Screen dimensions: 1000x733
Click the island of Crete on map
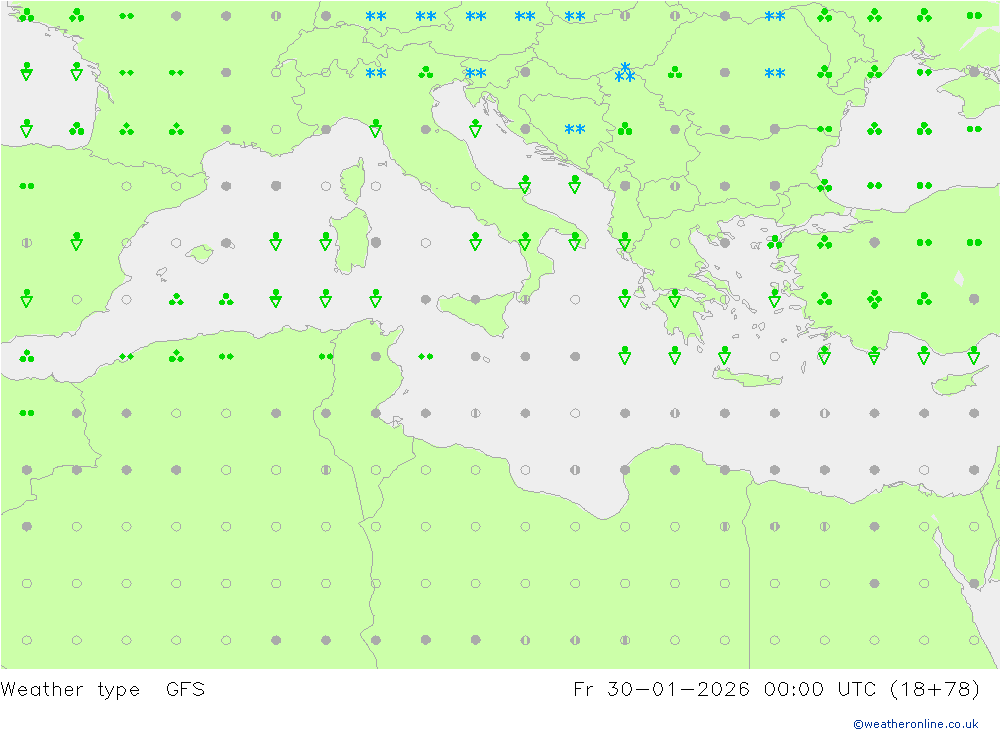click(x=747, y=379)
